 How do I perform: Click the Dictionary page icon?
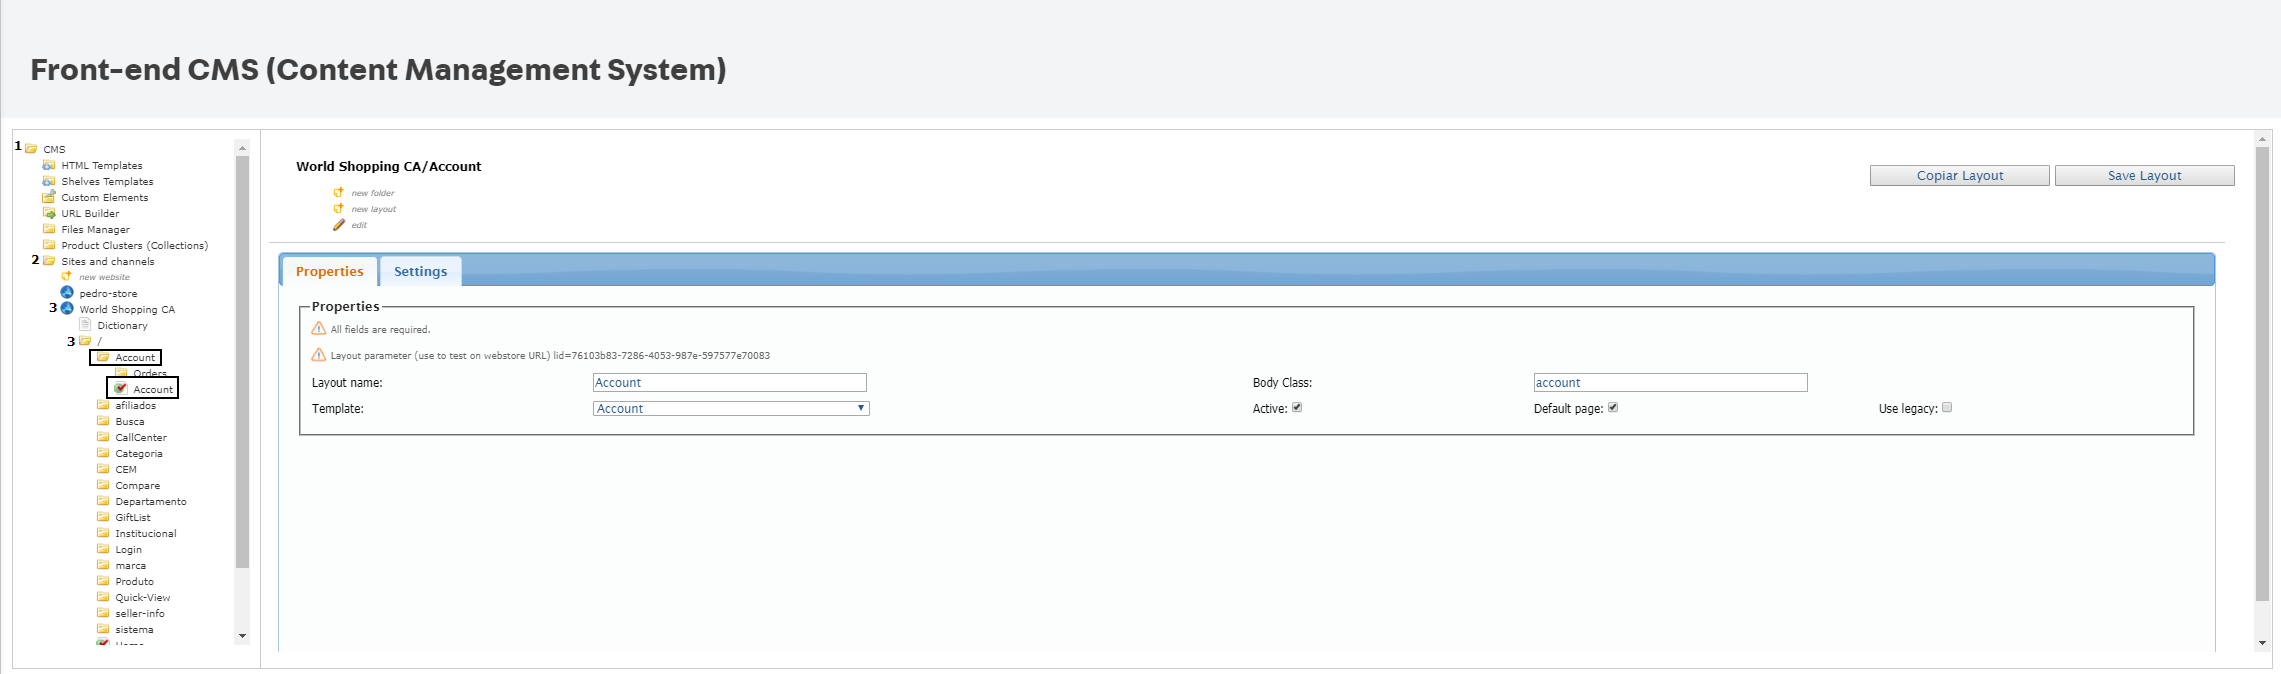click(85, 324)
